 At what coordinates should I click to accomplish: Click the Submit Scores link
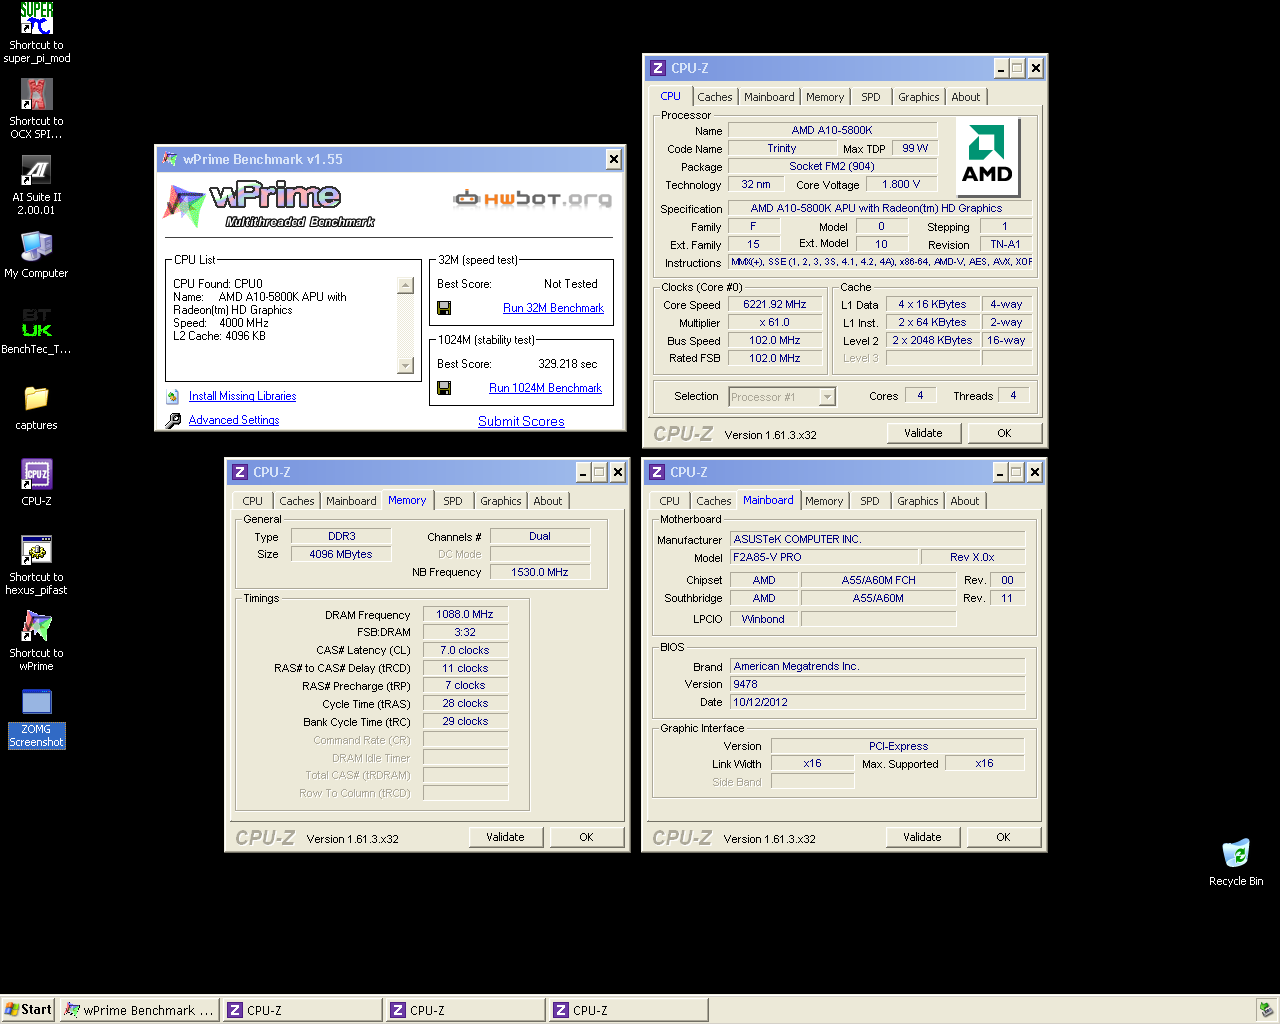coord(521,421)
